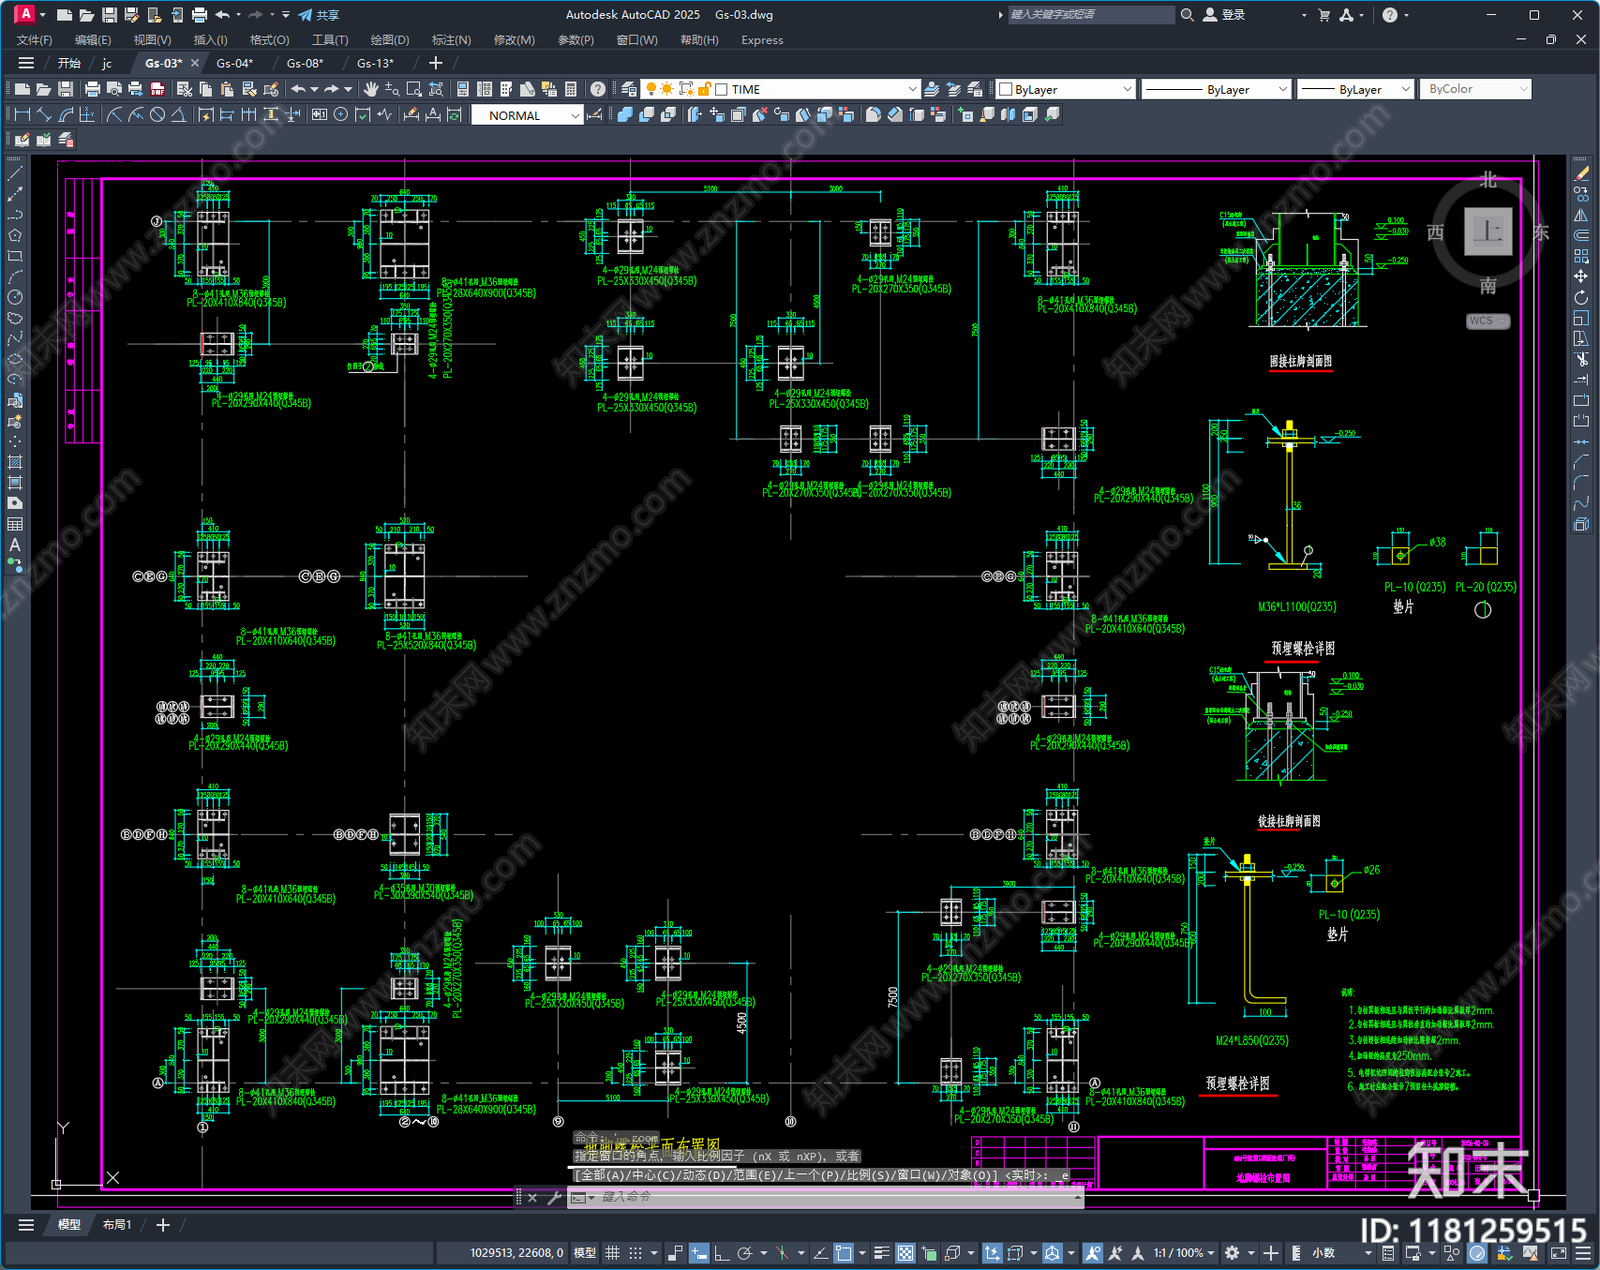
Task: Click the DWF publish icon
Action: click(x=157, y=89)
